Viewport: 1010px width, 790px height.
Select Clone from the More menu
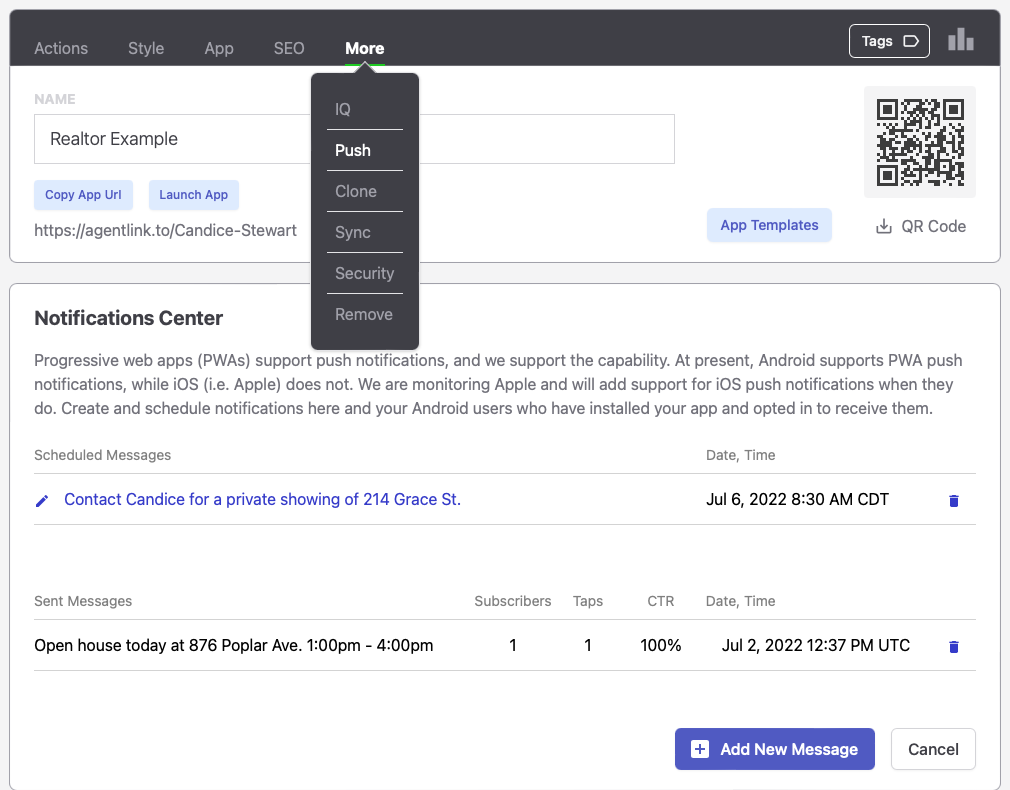(x=356, y=191)
